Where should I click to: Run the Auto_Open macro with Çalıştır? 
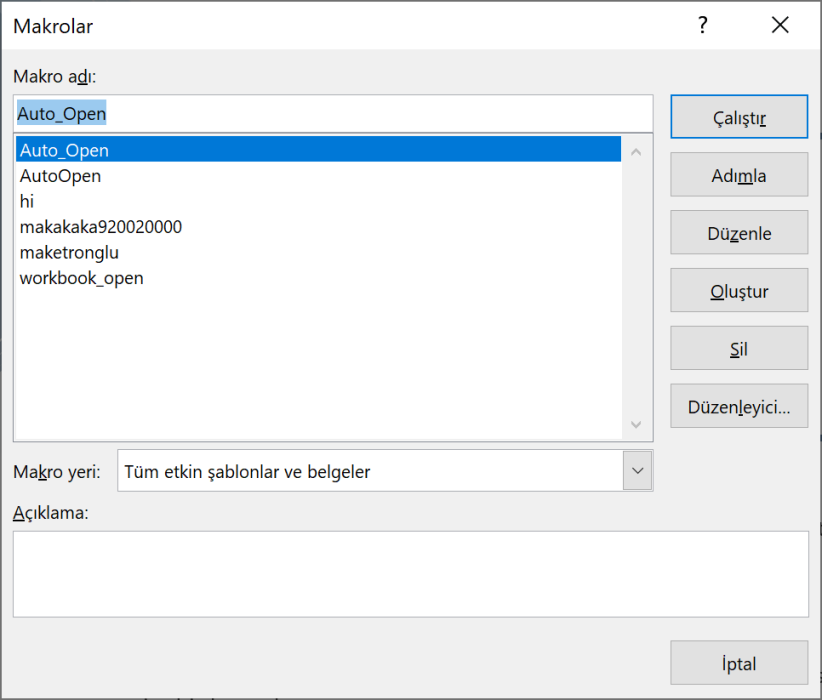point(738,117)
